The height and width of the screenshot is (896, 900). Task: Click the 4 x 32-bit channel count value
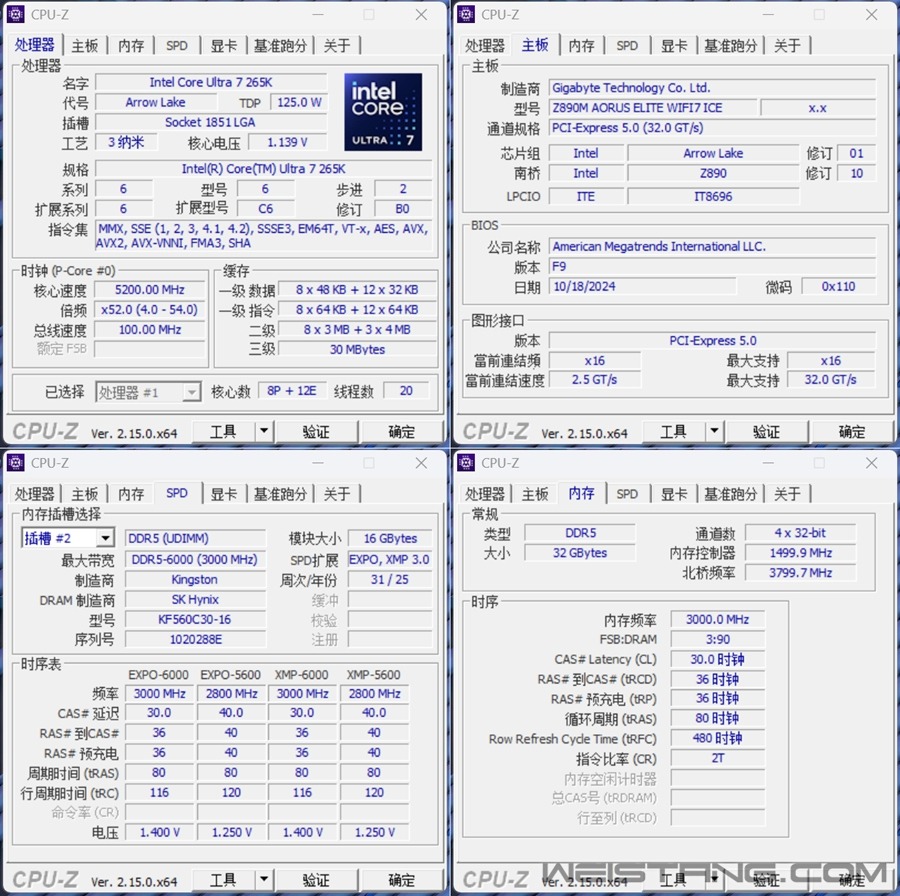[800, 533]
